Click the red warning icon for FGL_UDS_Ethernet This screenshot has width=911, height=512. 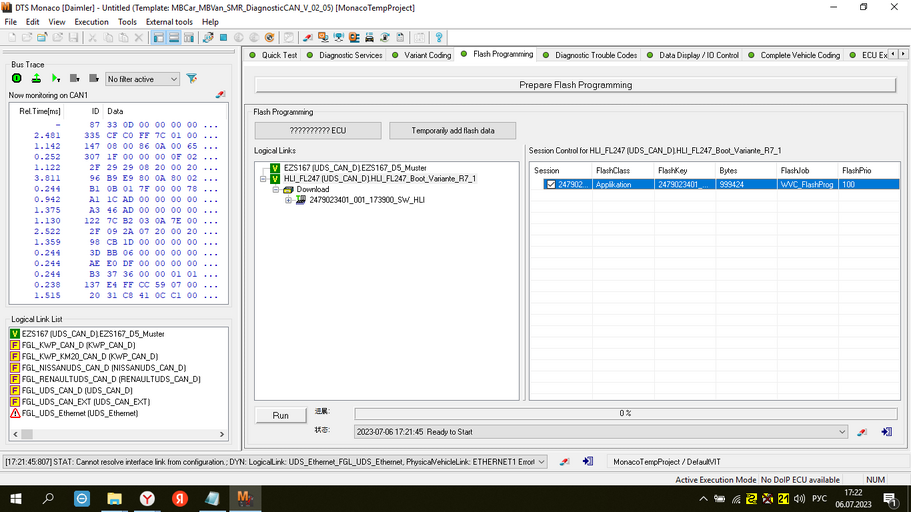tap(15, 413)
